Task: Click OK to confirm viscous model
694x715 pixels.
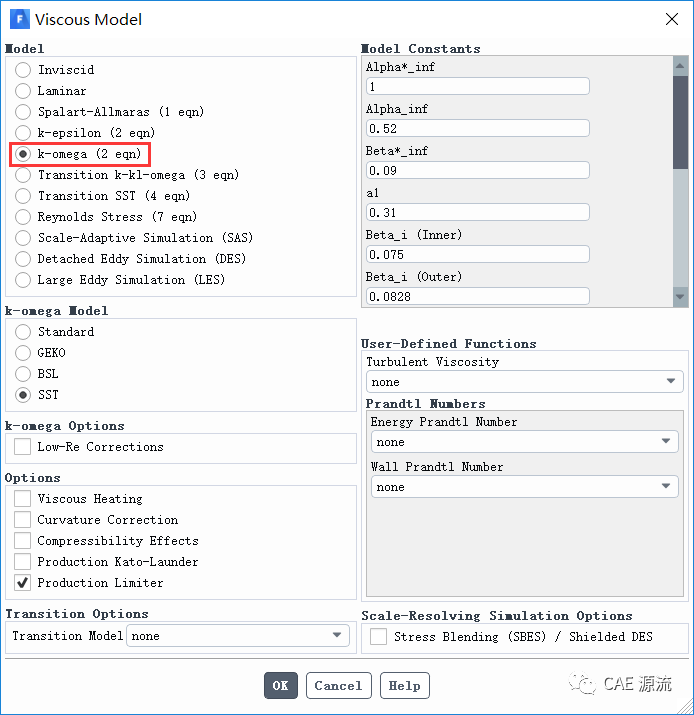Action: click(280, 686)
